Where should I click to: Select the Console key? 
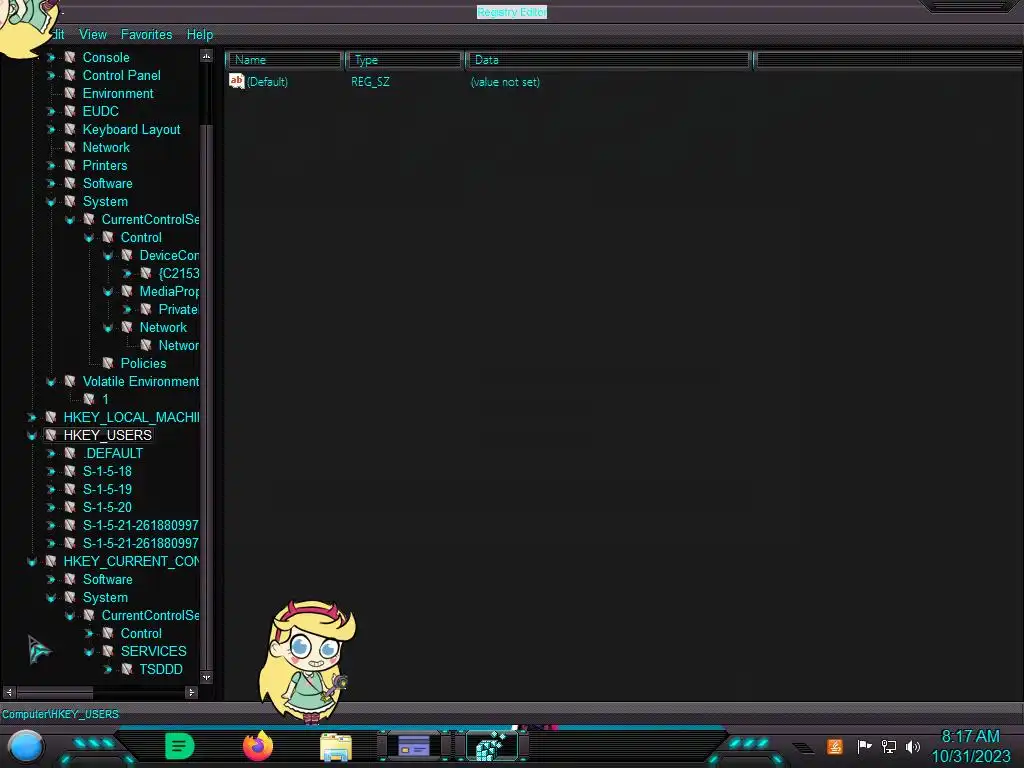[x=106, y=57]
